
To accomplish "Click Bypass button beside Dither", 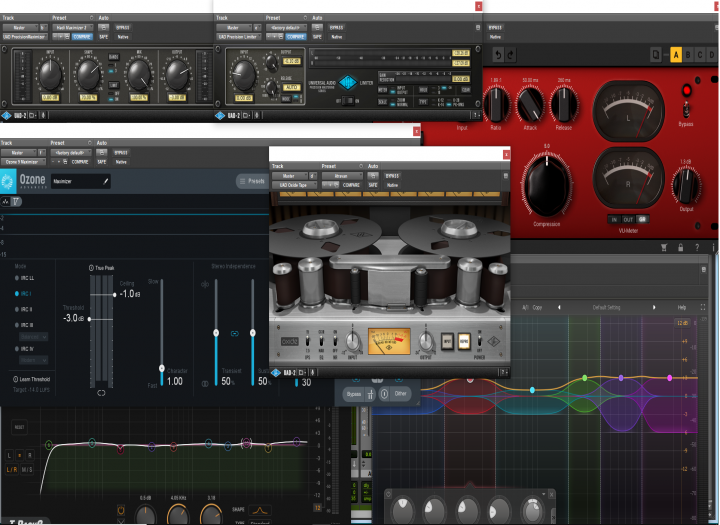I will point(354,394).
